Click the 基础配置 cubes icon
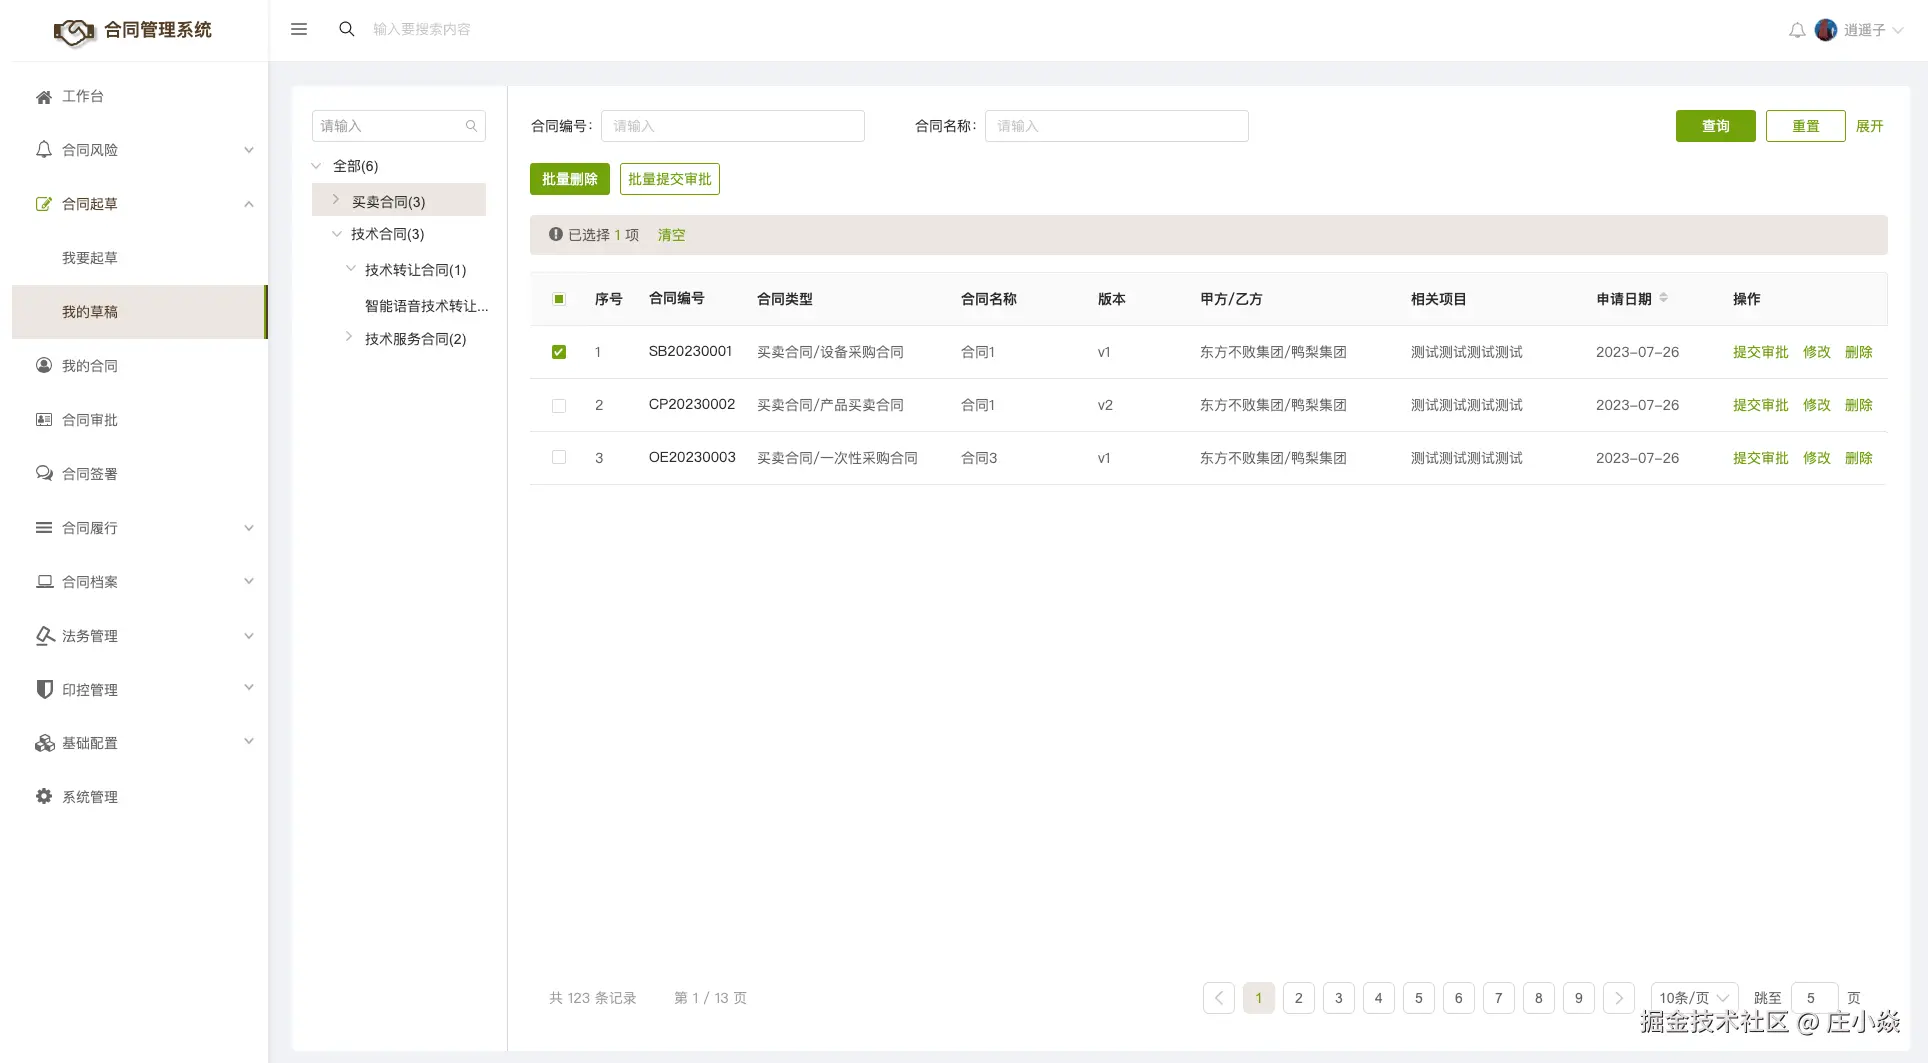Image resolution: width=1928 pixels, height=1063 pixels. tap(44, 743)
